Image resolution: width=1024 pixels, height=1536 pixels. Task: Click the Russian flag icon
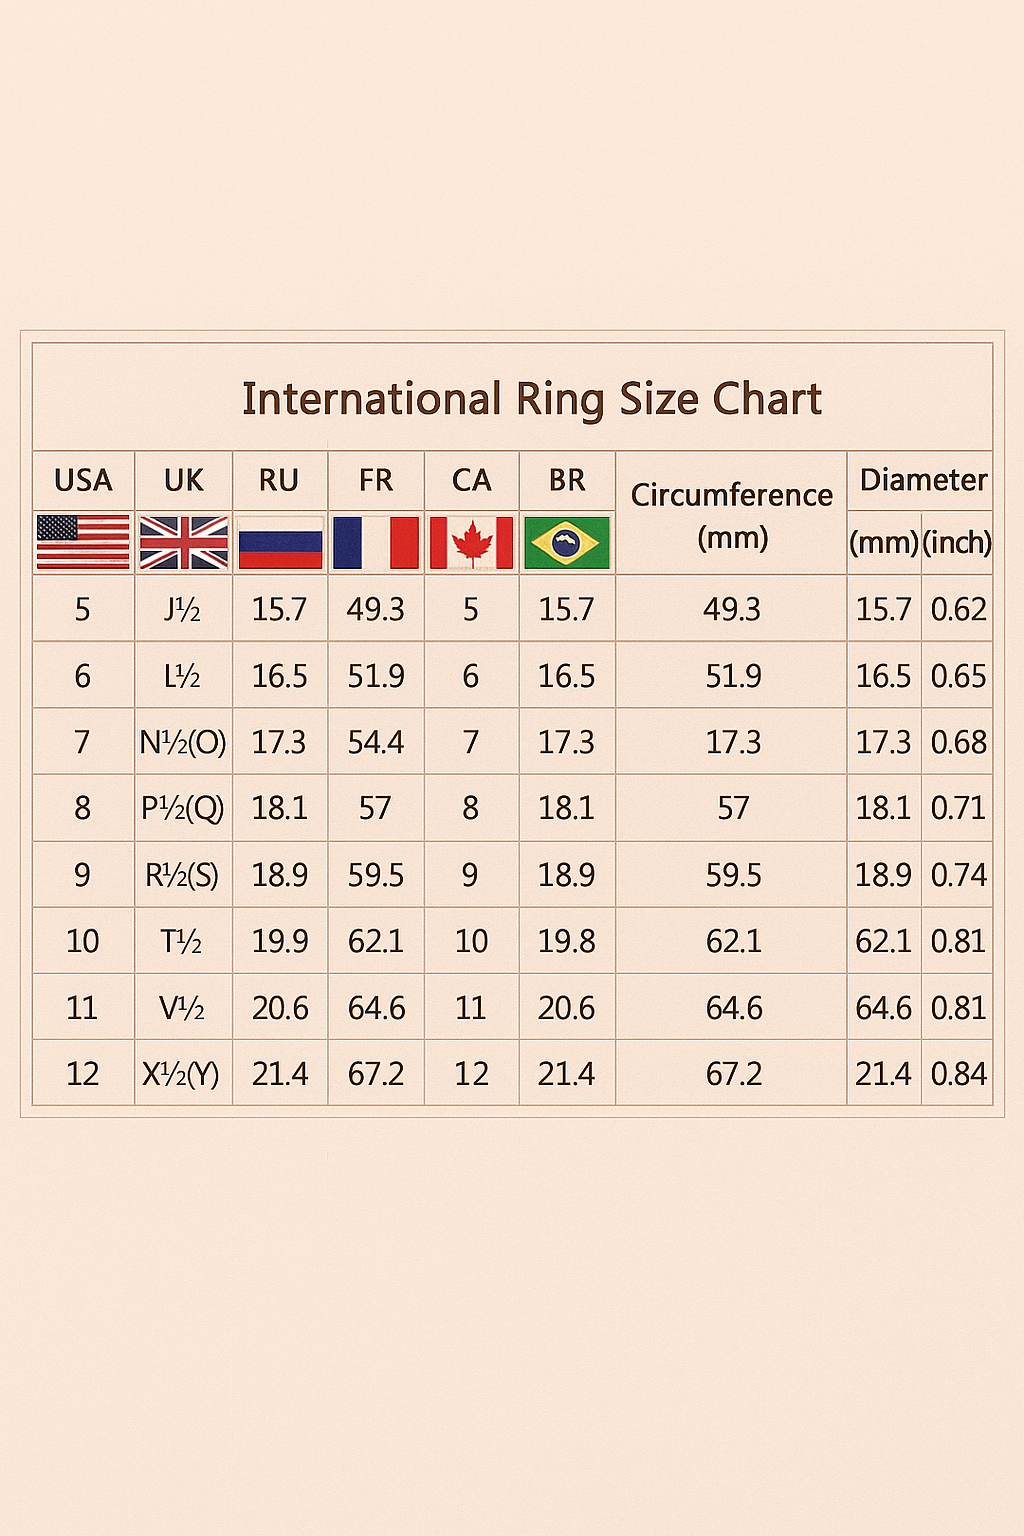click(x=280, y=543)
